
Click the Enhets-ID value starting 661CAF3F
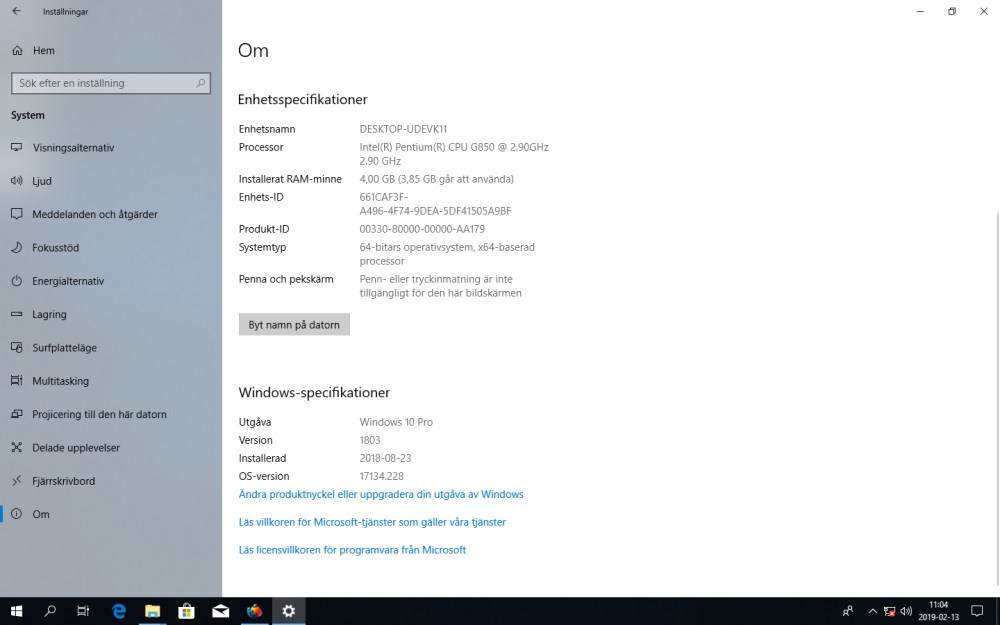tap(435, 204)
